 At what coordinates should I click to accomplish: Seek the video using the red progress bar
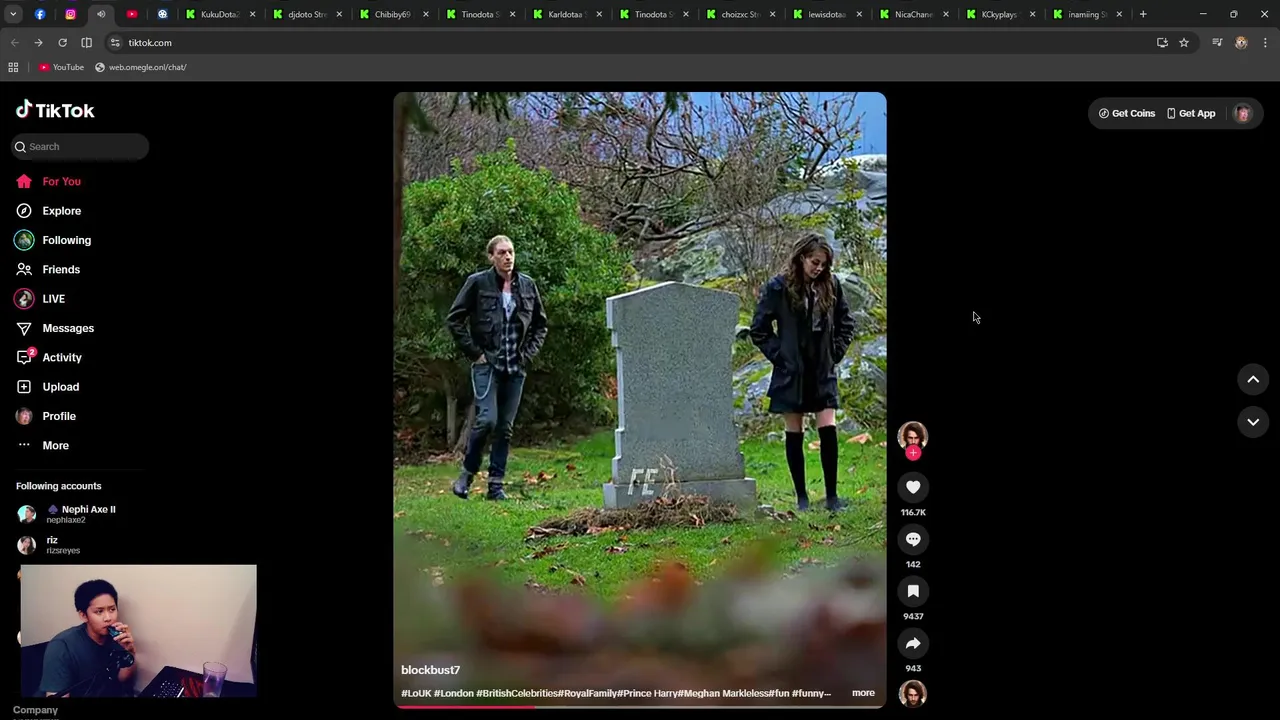(x=640, y=706)
